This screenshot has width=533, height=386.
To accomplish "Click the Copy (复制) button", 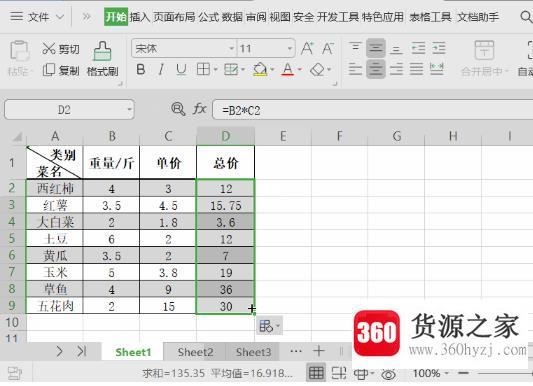I will tap(61, 70).
